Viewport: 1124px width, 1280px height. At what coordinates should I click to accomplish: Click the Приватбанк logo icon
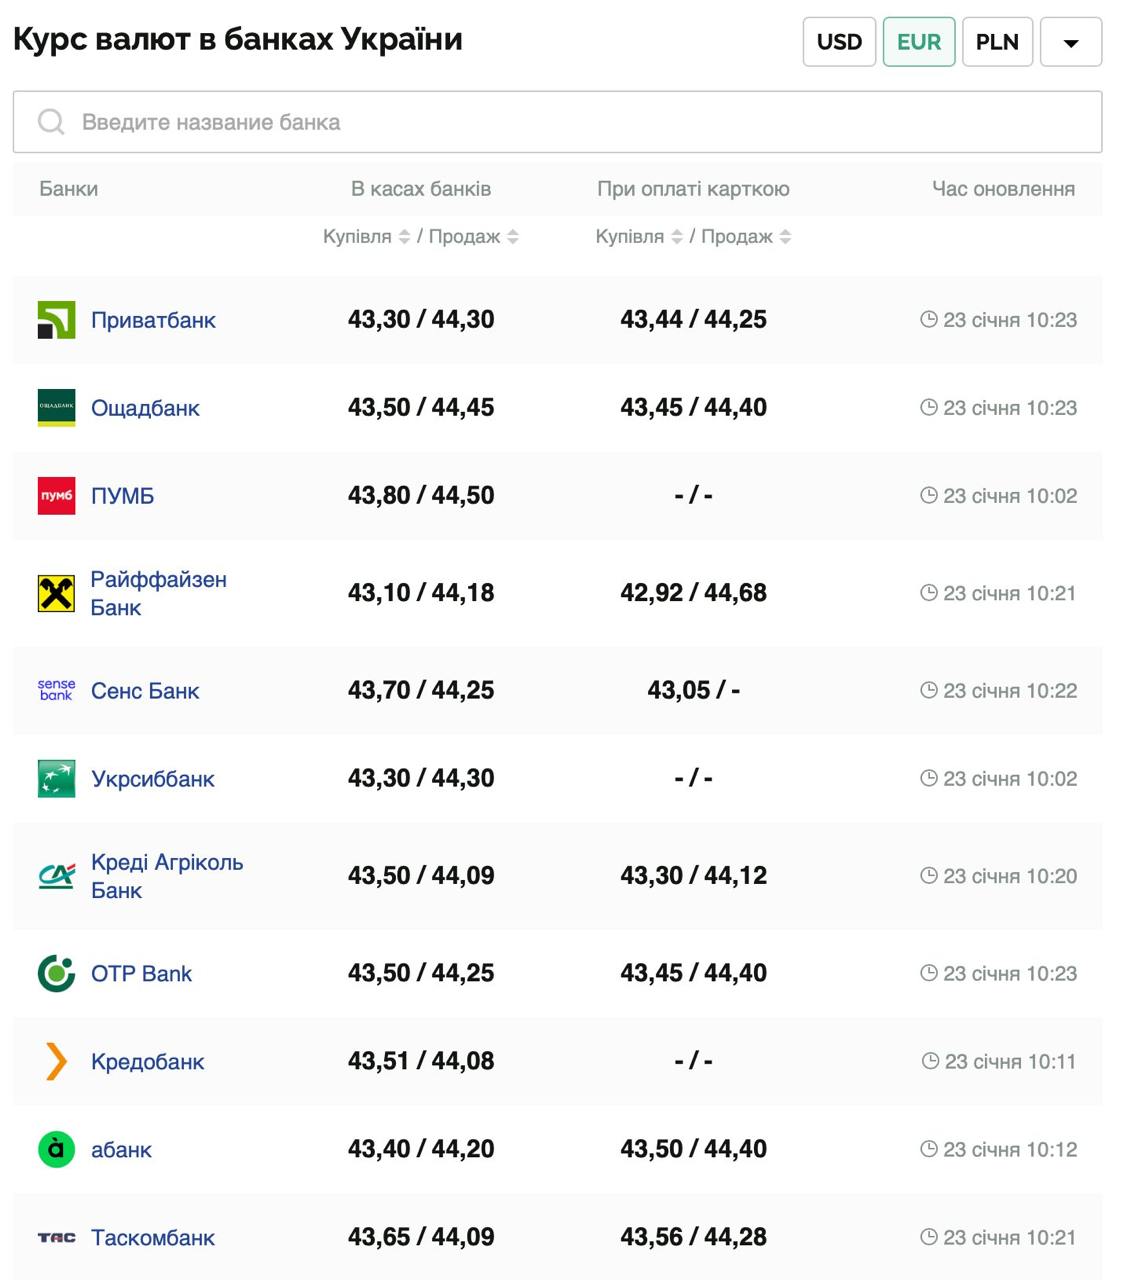click(56, 320)
